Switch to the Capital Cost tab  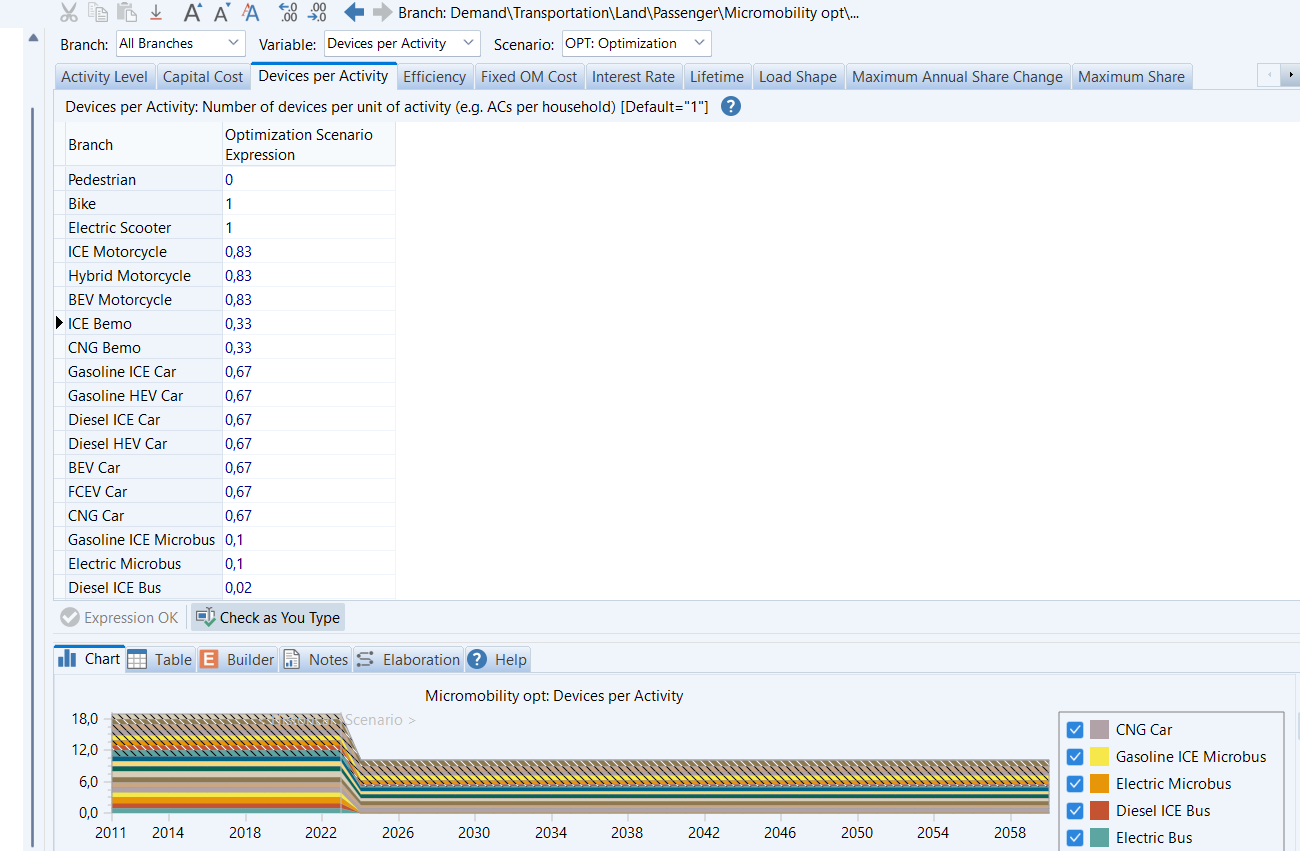point(203,77)
